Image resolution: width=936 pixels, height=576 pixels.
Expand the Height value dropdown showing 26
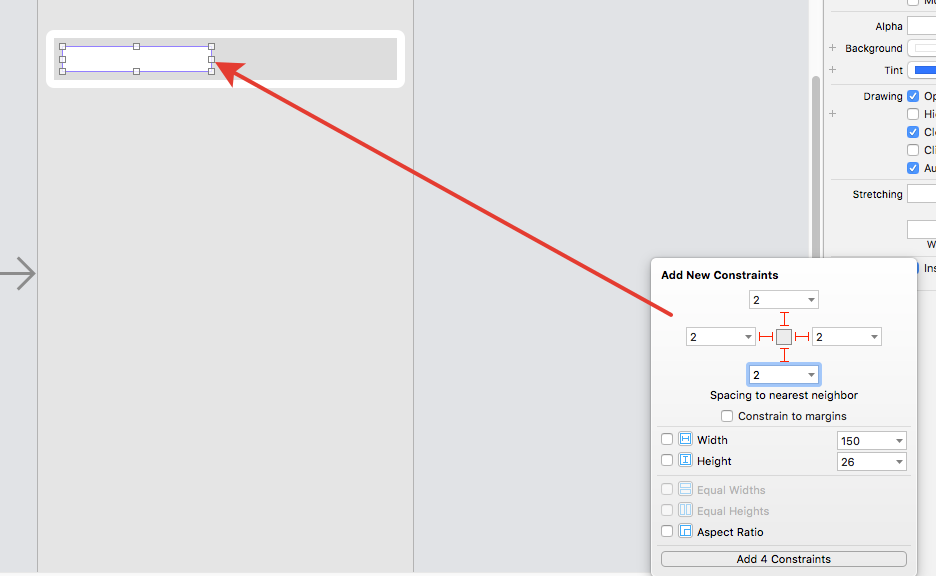click(899, 462)
